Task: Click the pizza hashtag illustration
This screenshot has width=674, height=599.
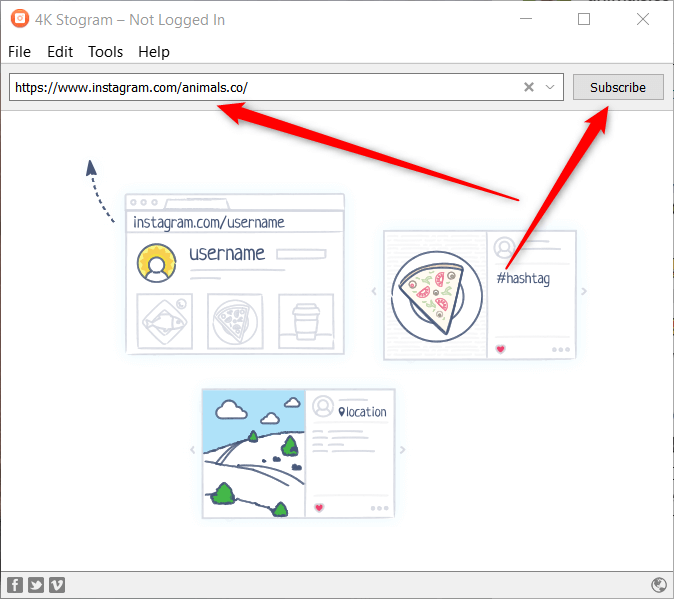Action: click(480, 295)
